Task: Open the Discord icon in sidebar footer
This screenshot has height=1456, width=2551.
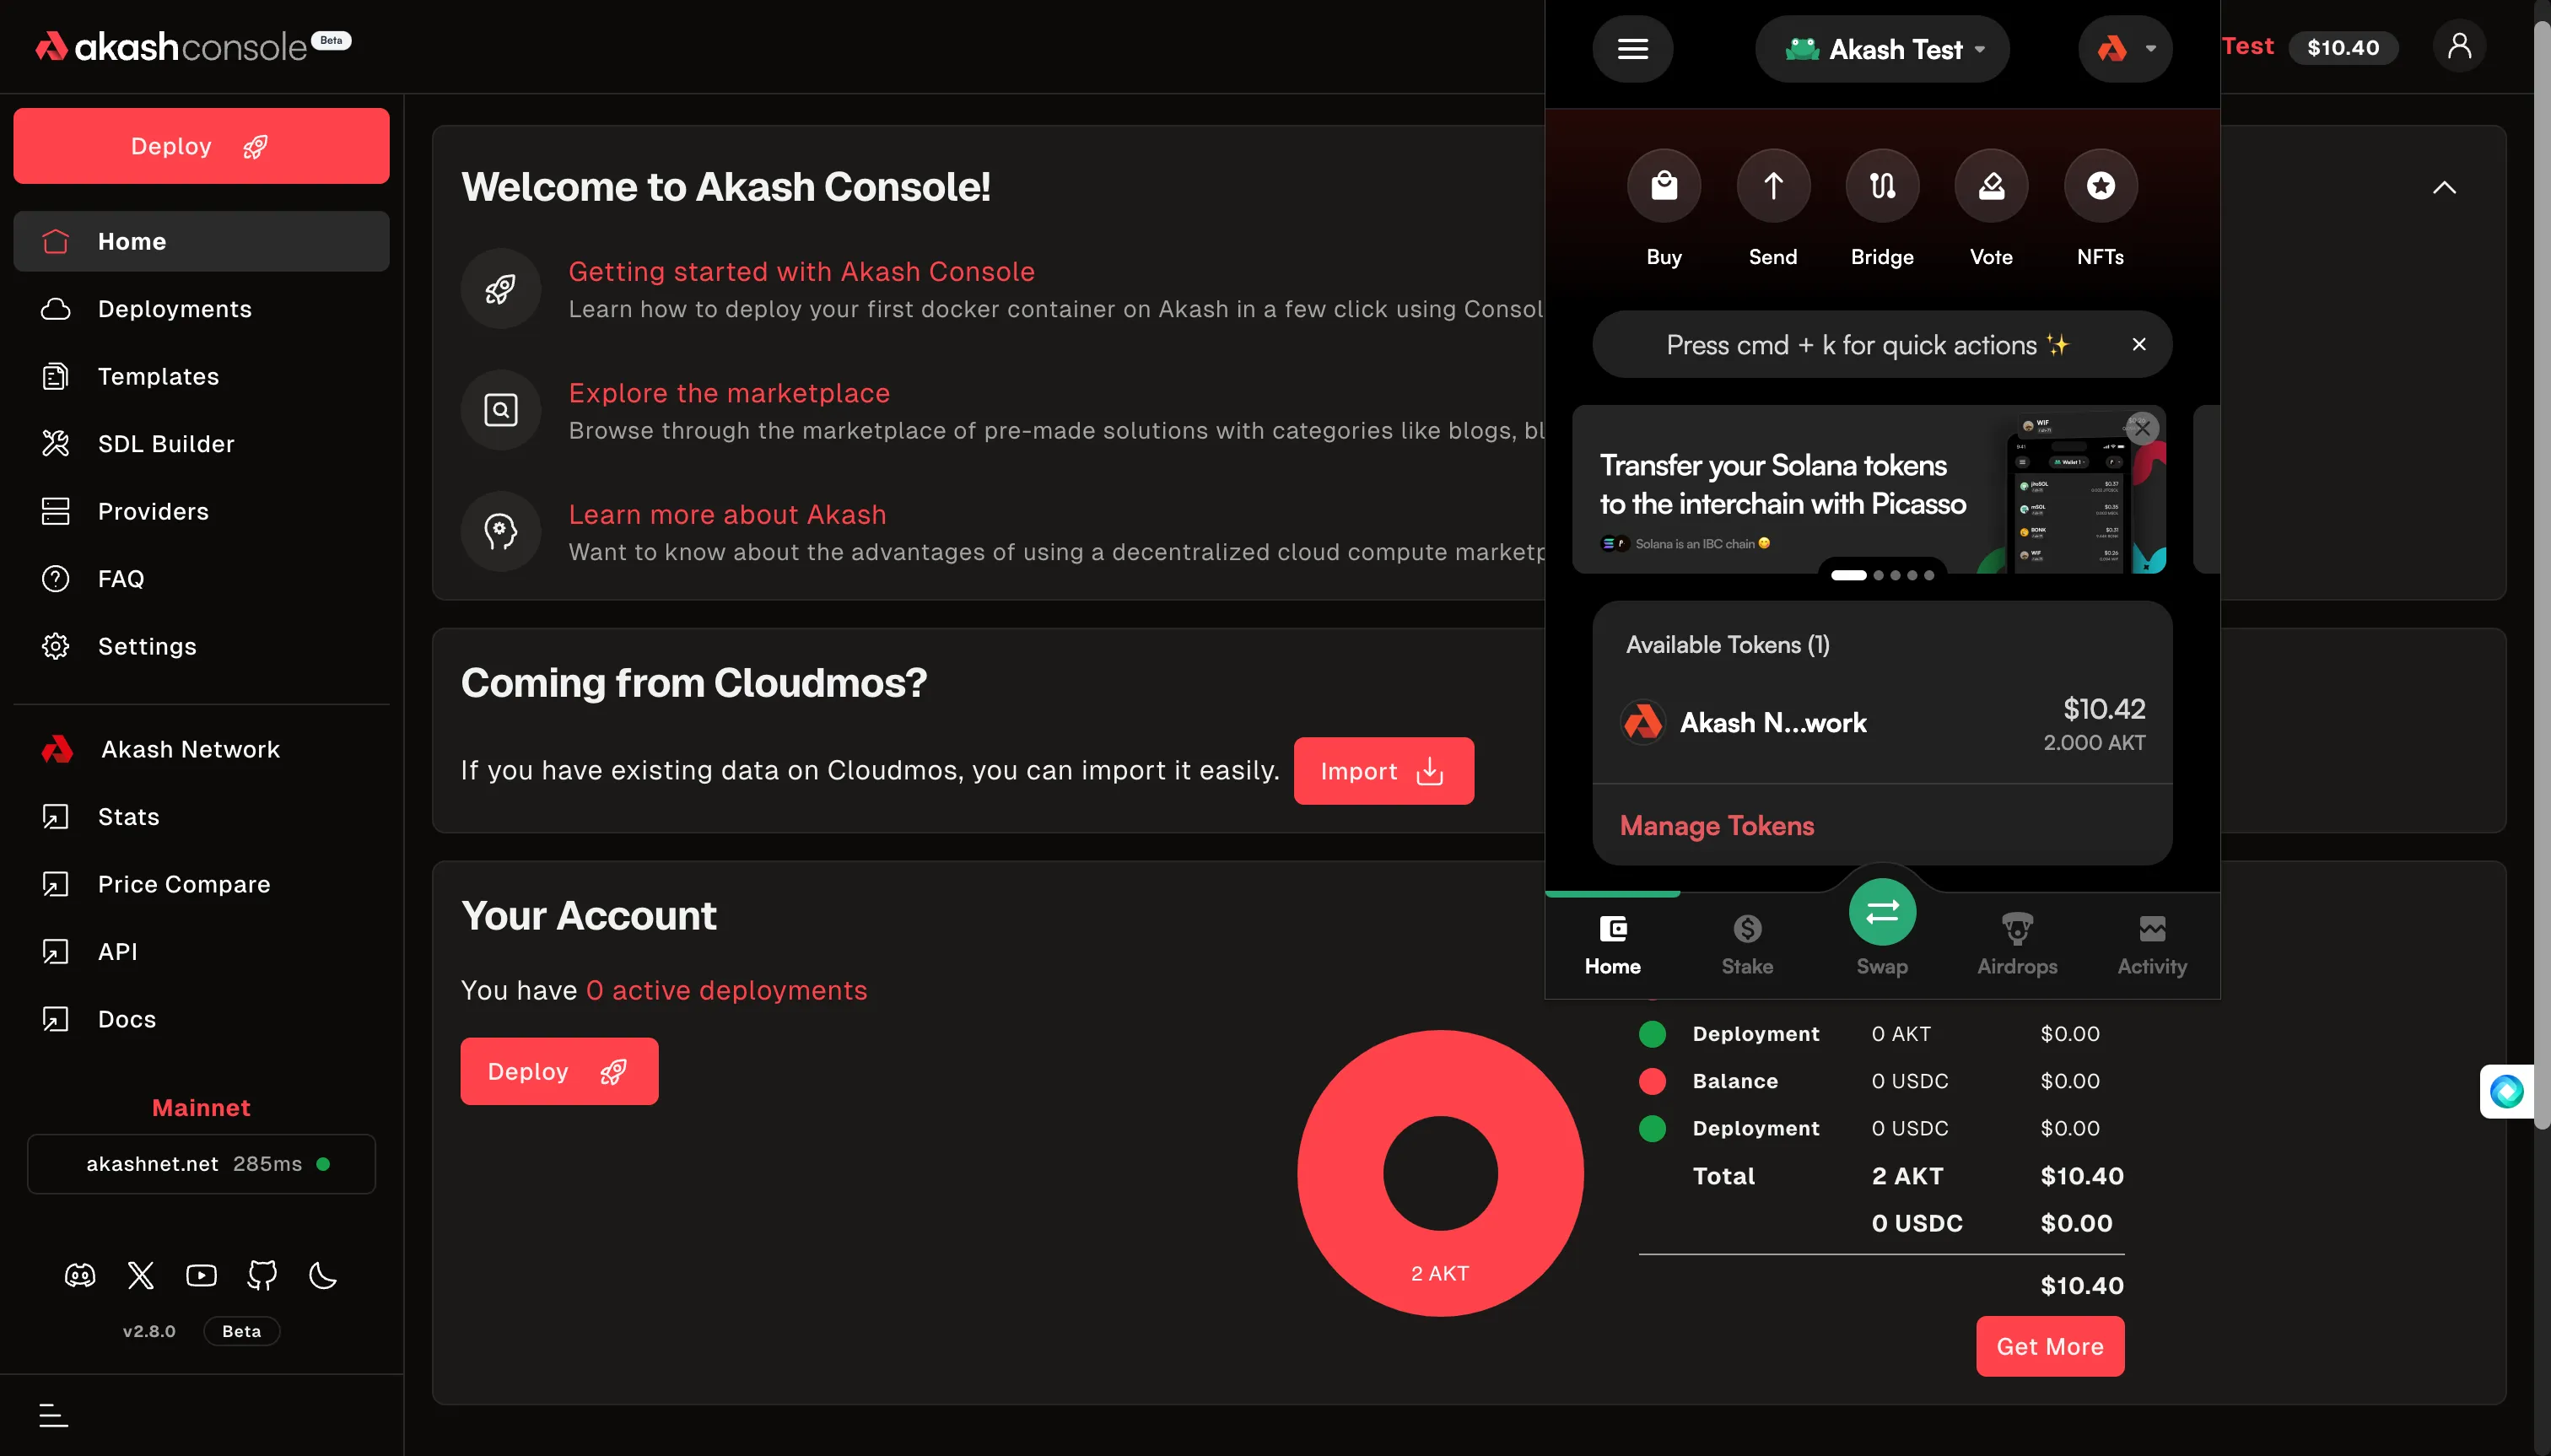Action: coord(80,1275)
